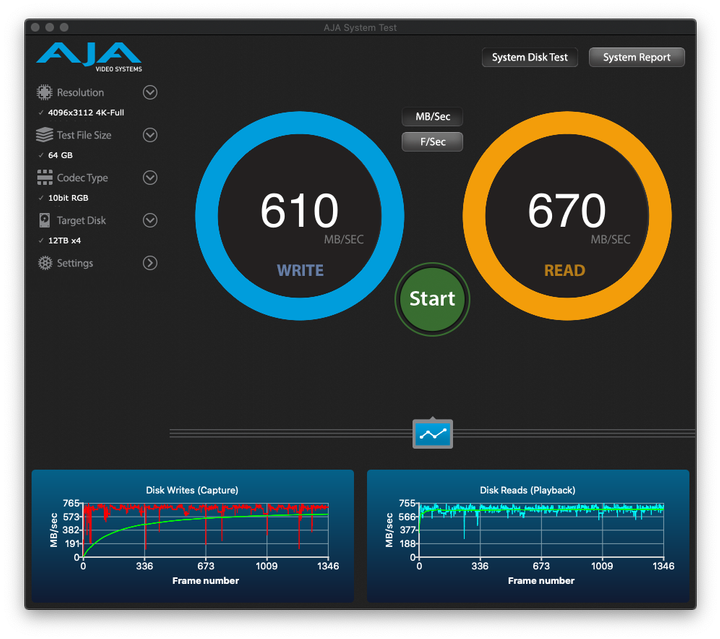The image size is (720, 639).
Task: Select the System Disk Test tab
Action: [529, 58]
